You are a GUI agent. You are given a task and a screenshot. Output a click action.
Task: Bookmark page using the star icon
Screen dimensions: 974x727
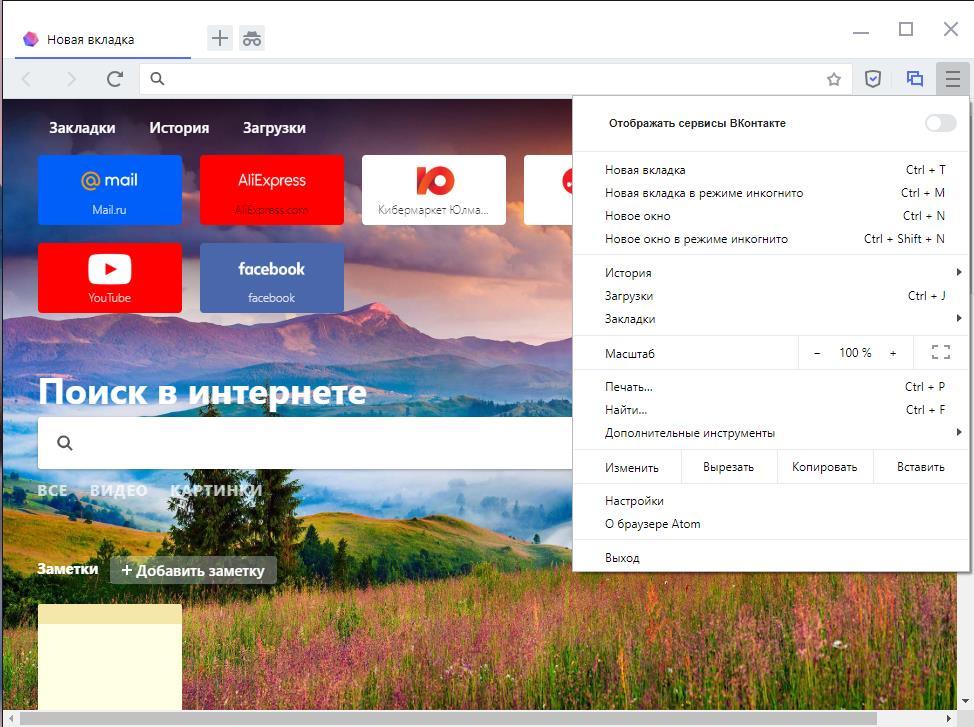coord(834,79)
